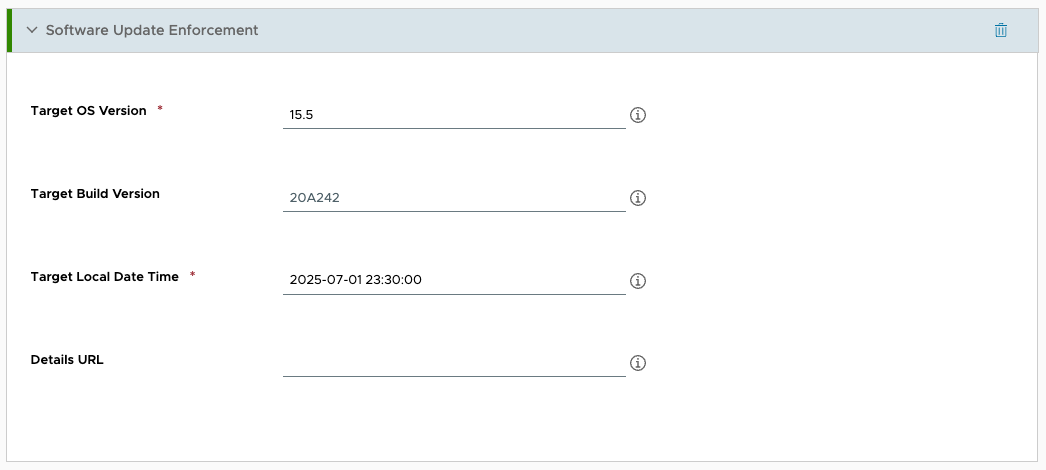Show info for Details URL

pyautogui.click(x=638, y=363)
